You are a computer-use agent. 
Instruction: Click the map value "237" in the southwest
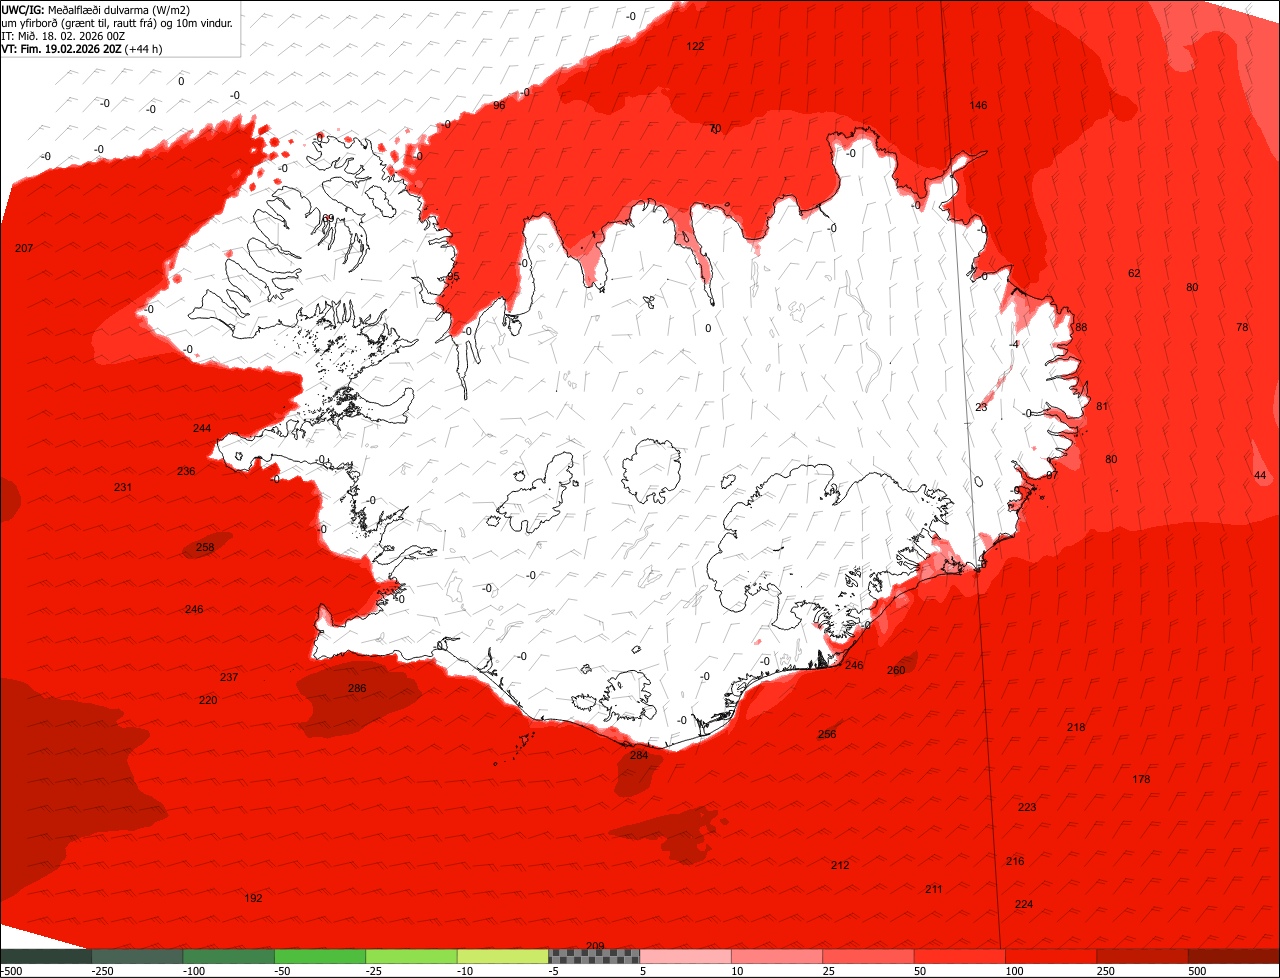coord(229,677)
